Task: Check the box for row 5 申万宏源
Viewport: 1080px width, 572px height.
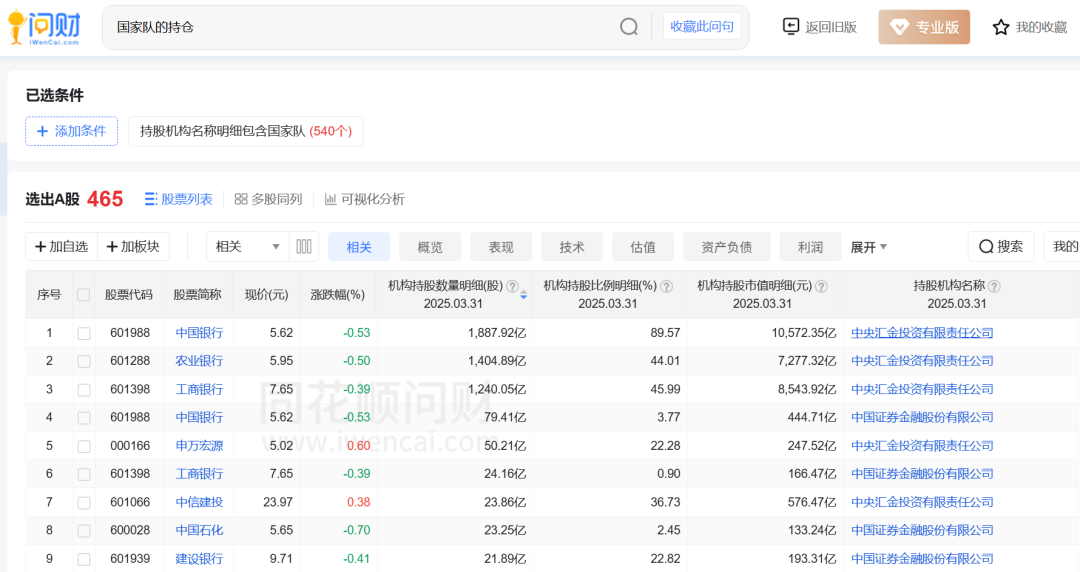Action: tap(83, 447)
